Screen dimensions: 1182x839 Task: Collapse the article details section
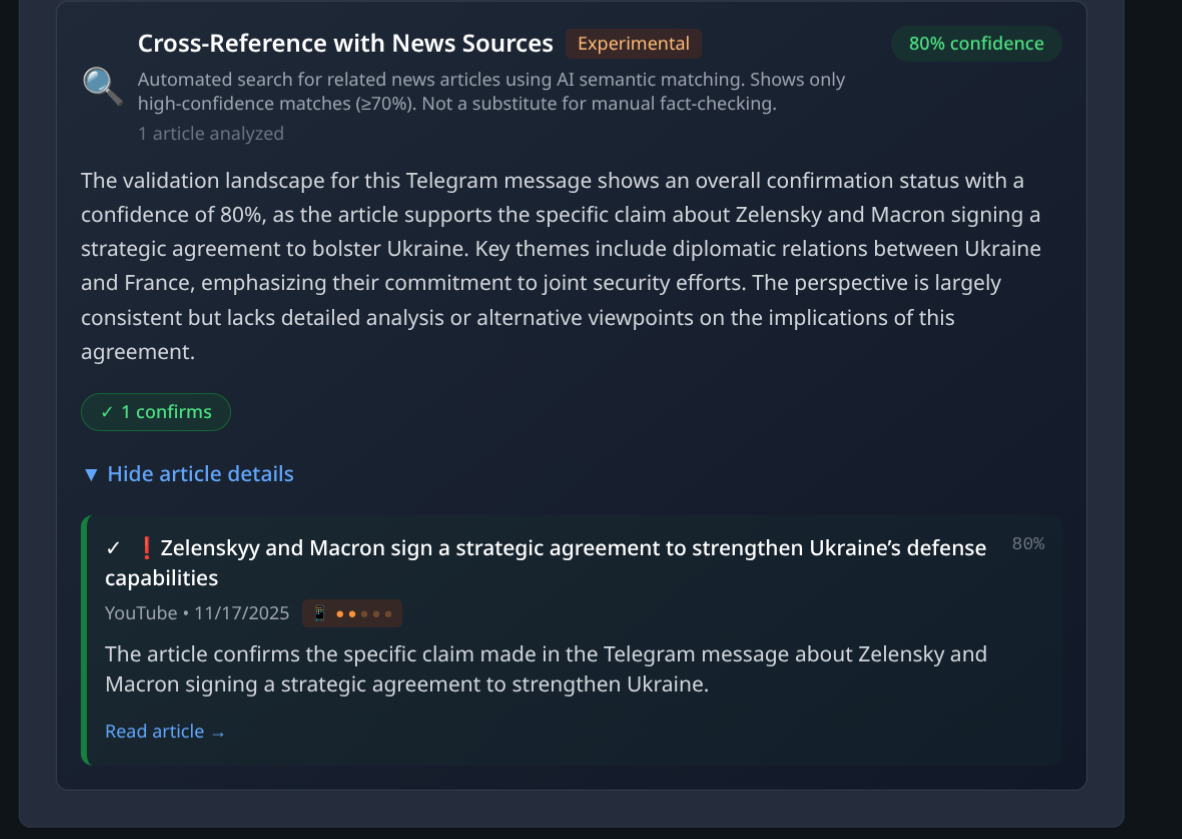pyautogui.click(x=200, y=474)
